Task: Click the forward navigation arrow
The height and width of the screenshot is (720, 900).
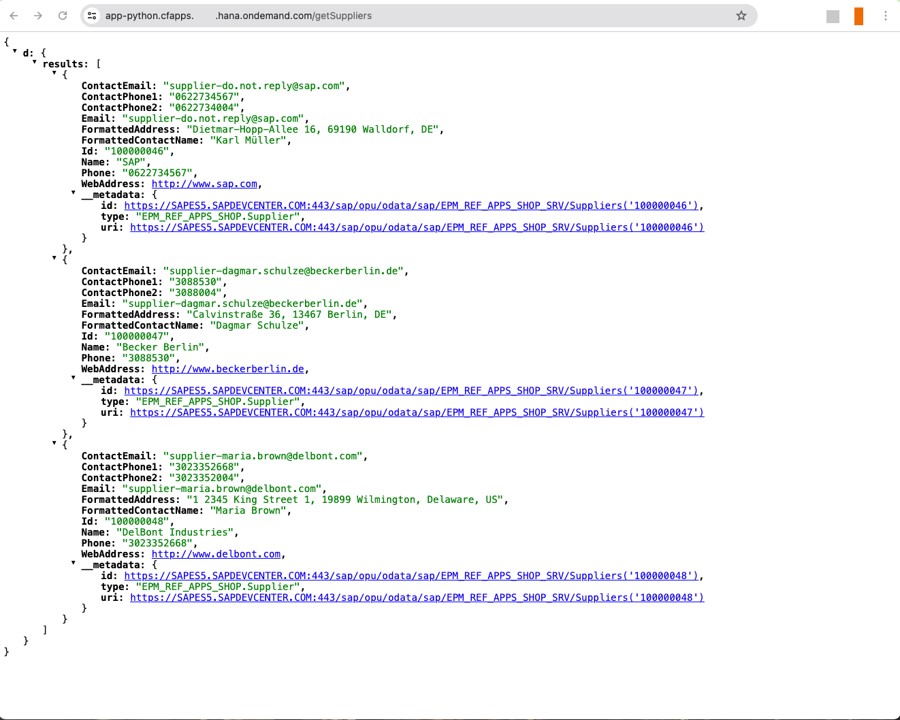Action: 37,15
